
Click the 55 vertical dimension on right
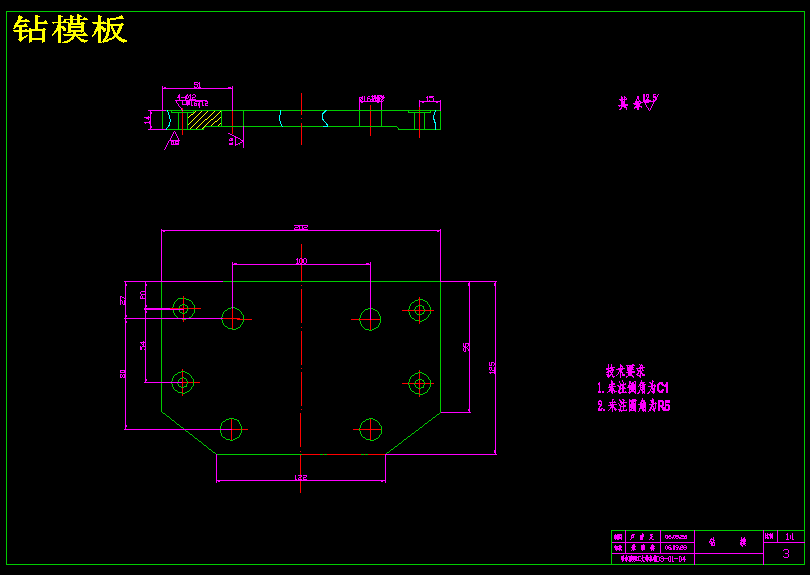466,347
